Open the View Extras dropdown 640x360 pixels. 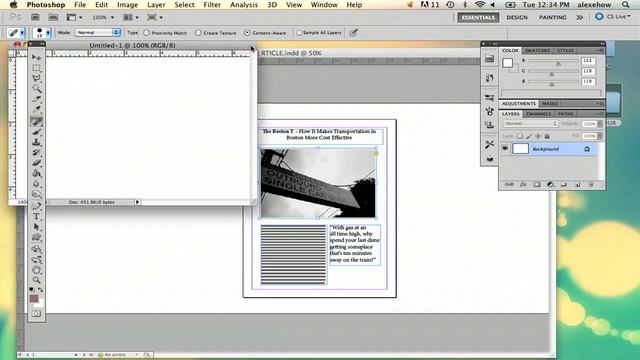(x=74, y=17)
